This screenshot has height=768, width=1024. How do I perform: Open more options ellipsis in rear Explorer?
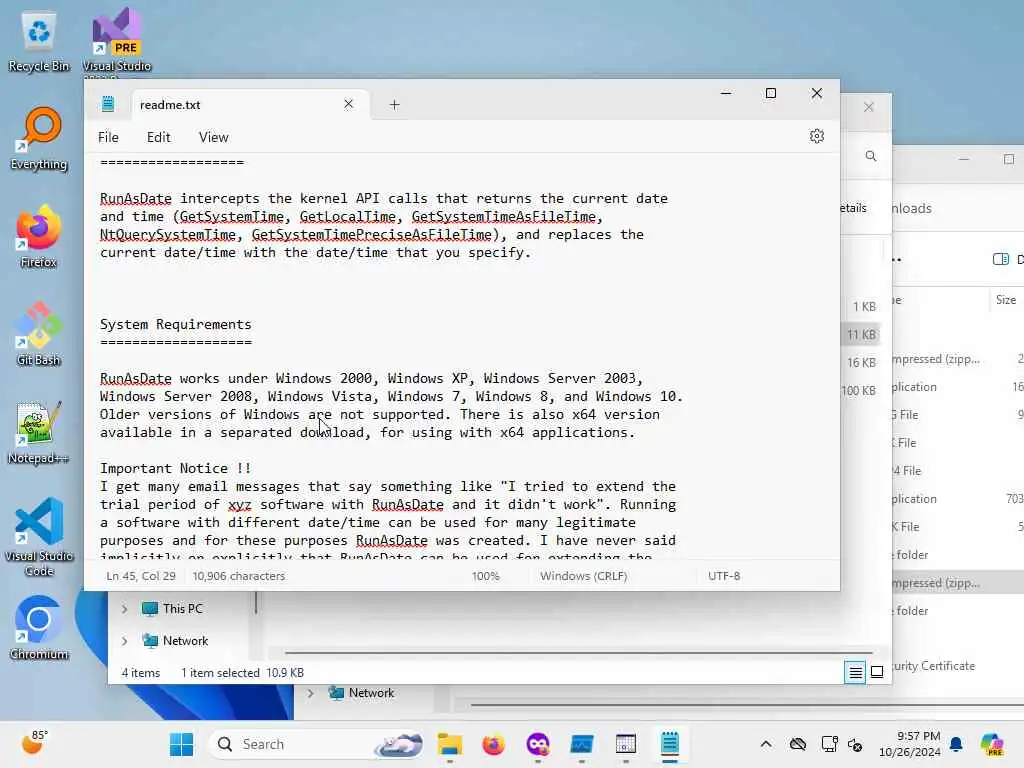coord(897,260)
